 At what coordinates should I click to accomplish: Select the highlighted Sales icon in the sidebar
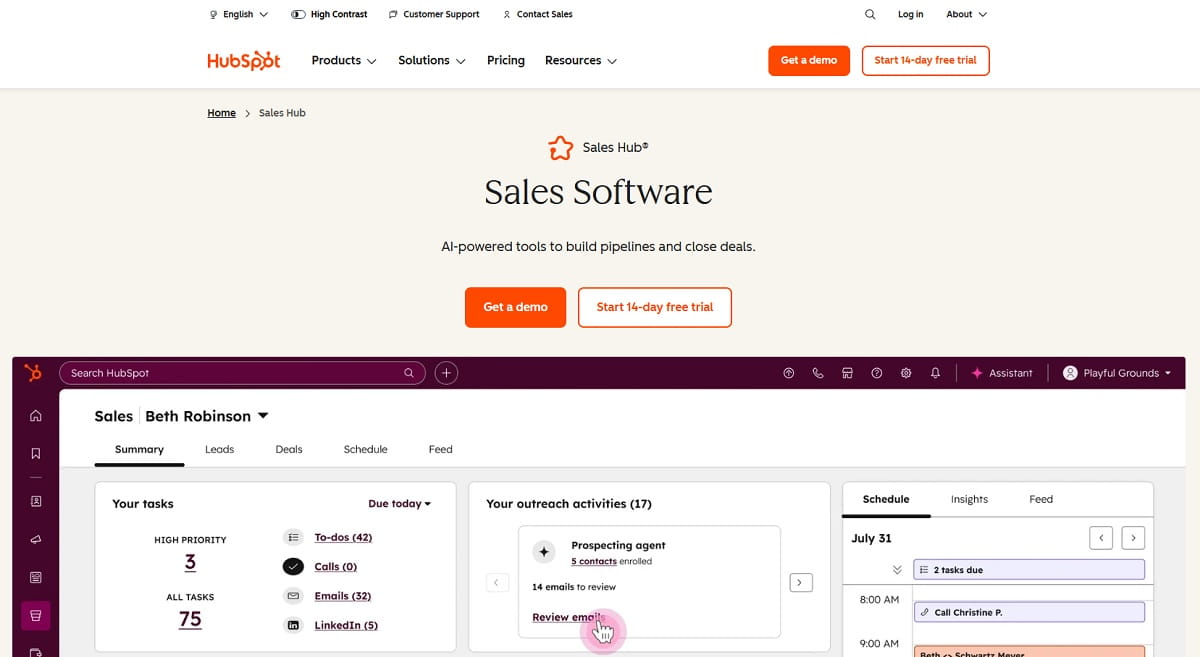click(x=36, y=615)
